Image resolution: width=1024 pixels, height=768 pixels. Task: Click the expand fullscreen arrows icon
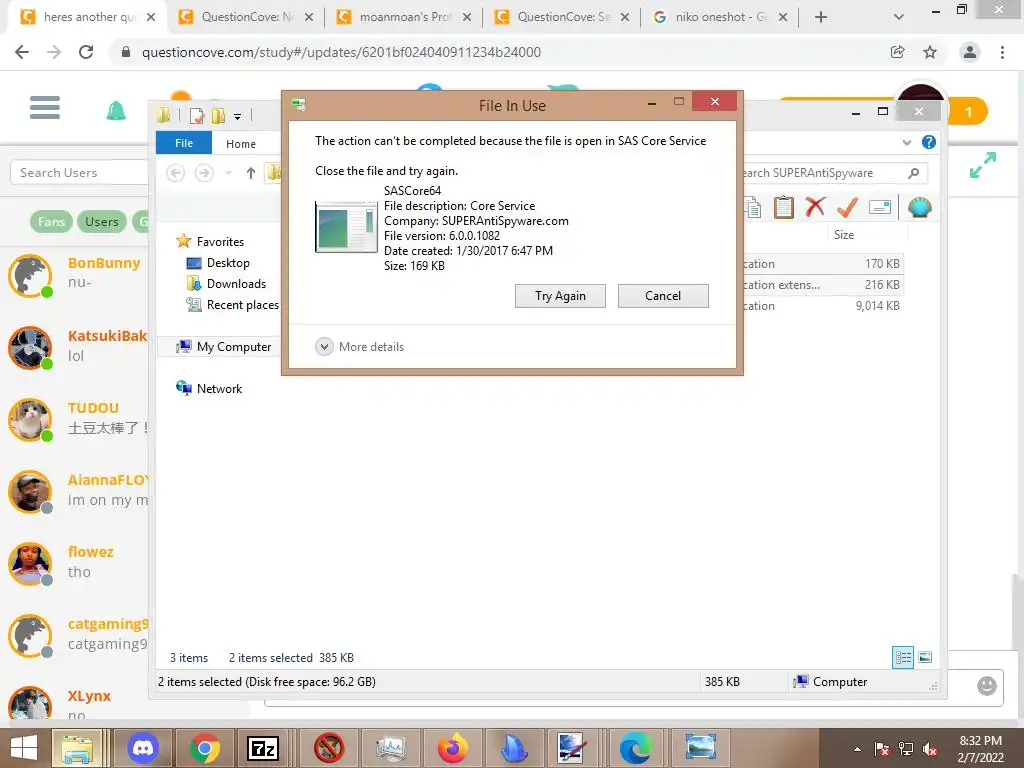[x=983, y=165]
